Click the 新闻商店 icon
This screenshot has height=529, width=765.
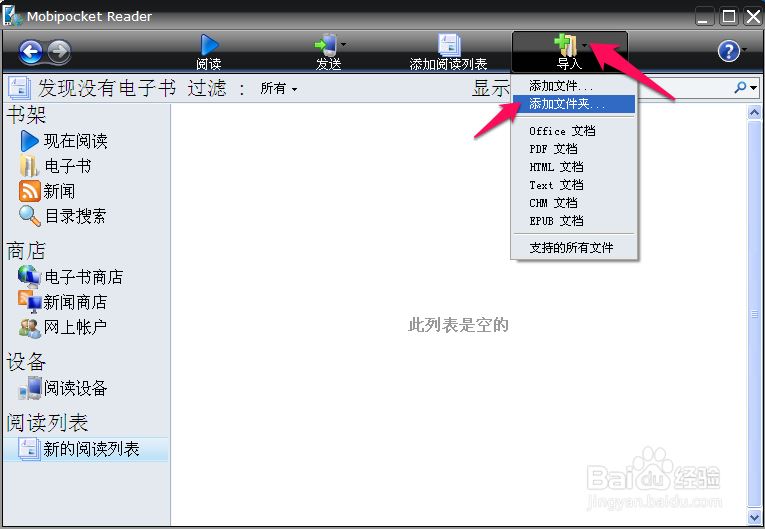29,302
